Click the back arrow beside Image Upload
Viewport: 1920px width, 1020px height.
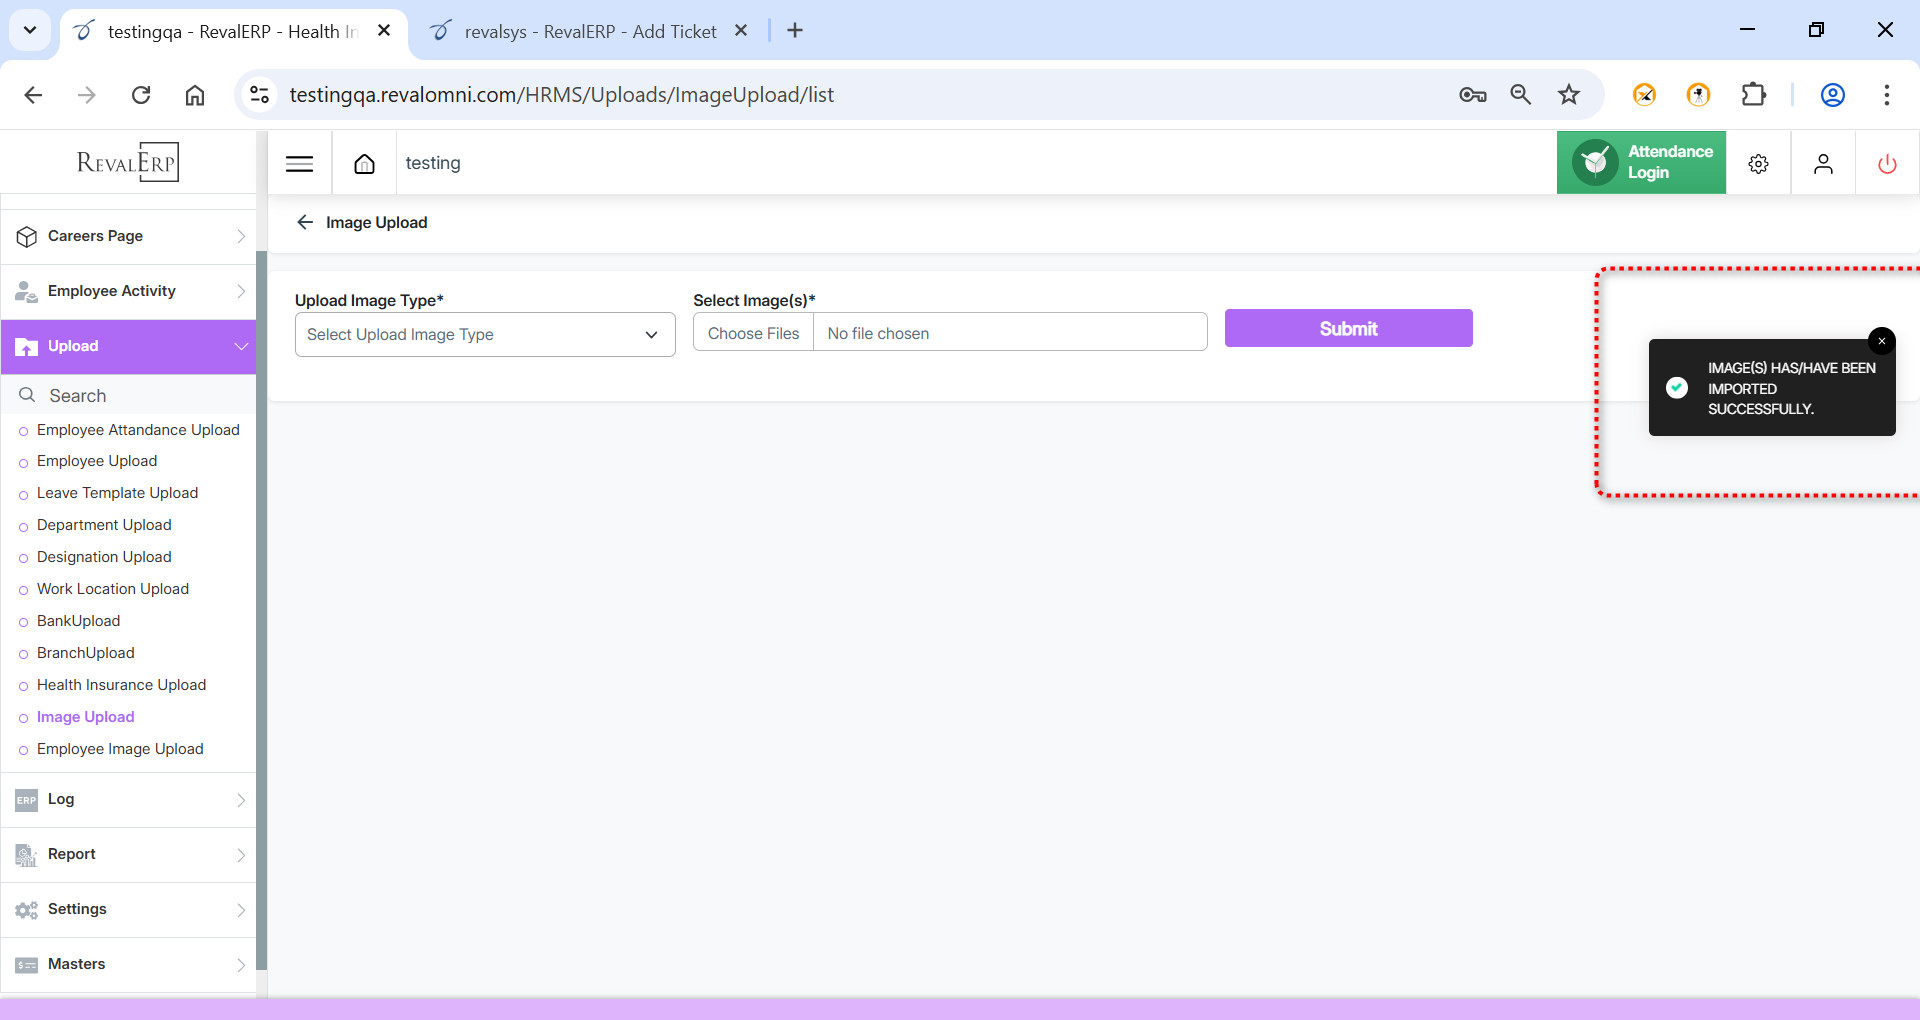(x=305, y=222)
